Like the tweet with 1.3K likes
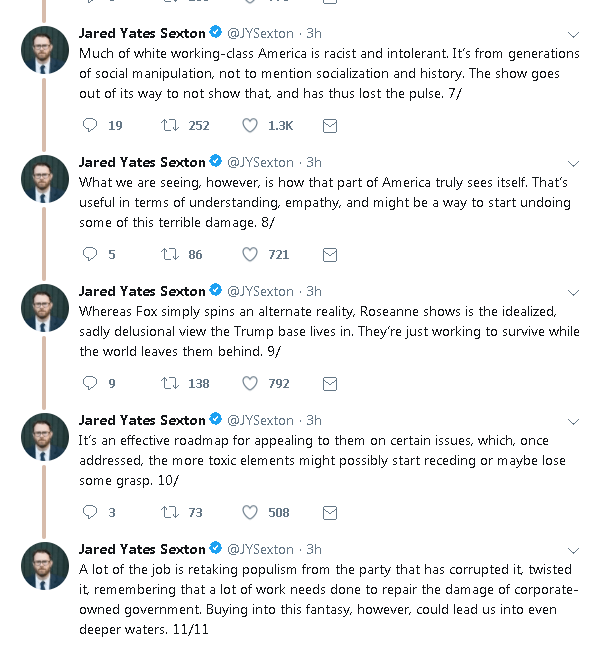This screenshot has height=652, width=603. pyautogui.click(x=250, y=125)
